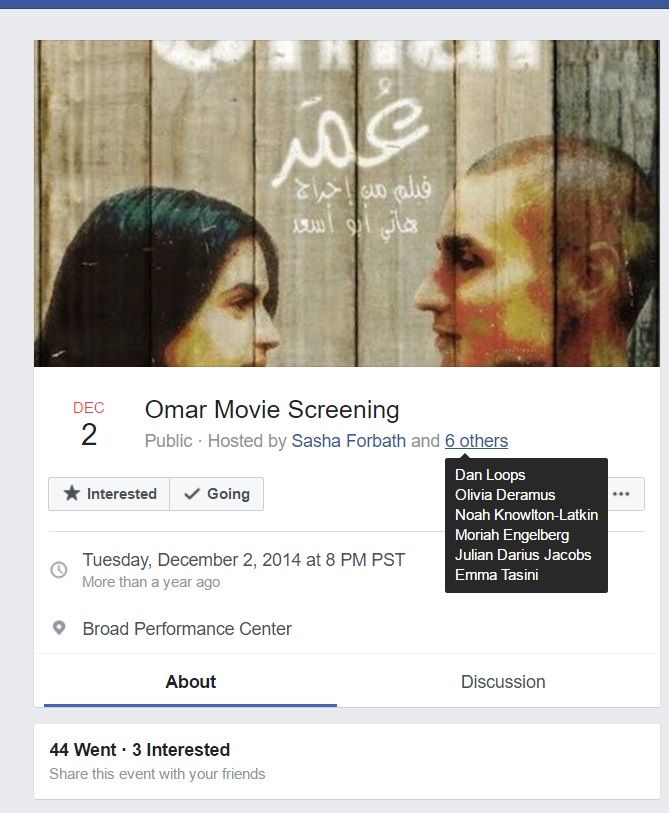Select the About tab
Screen dimensions: 669x813
pos(190,682)
